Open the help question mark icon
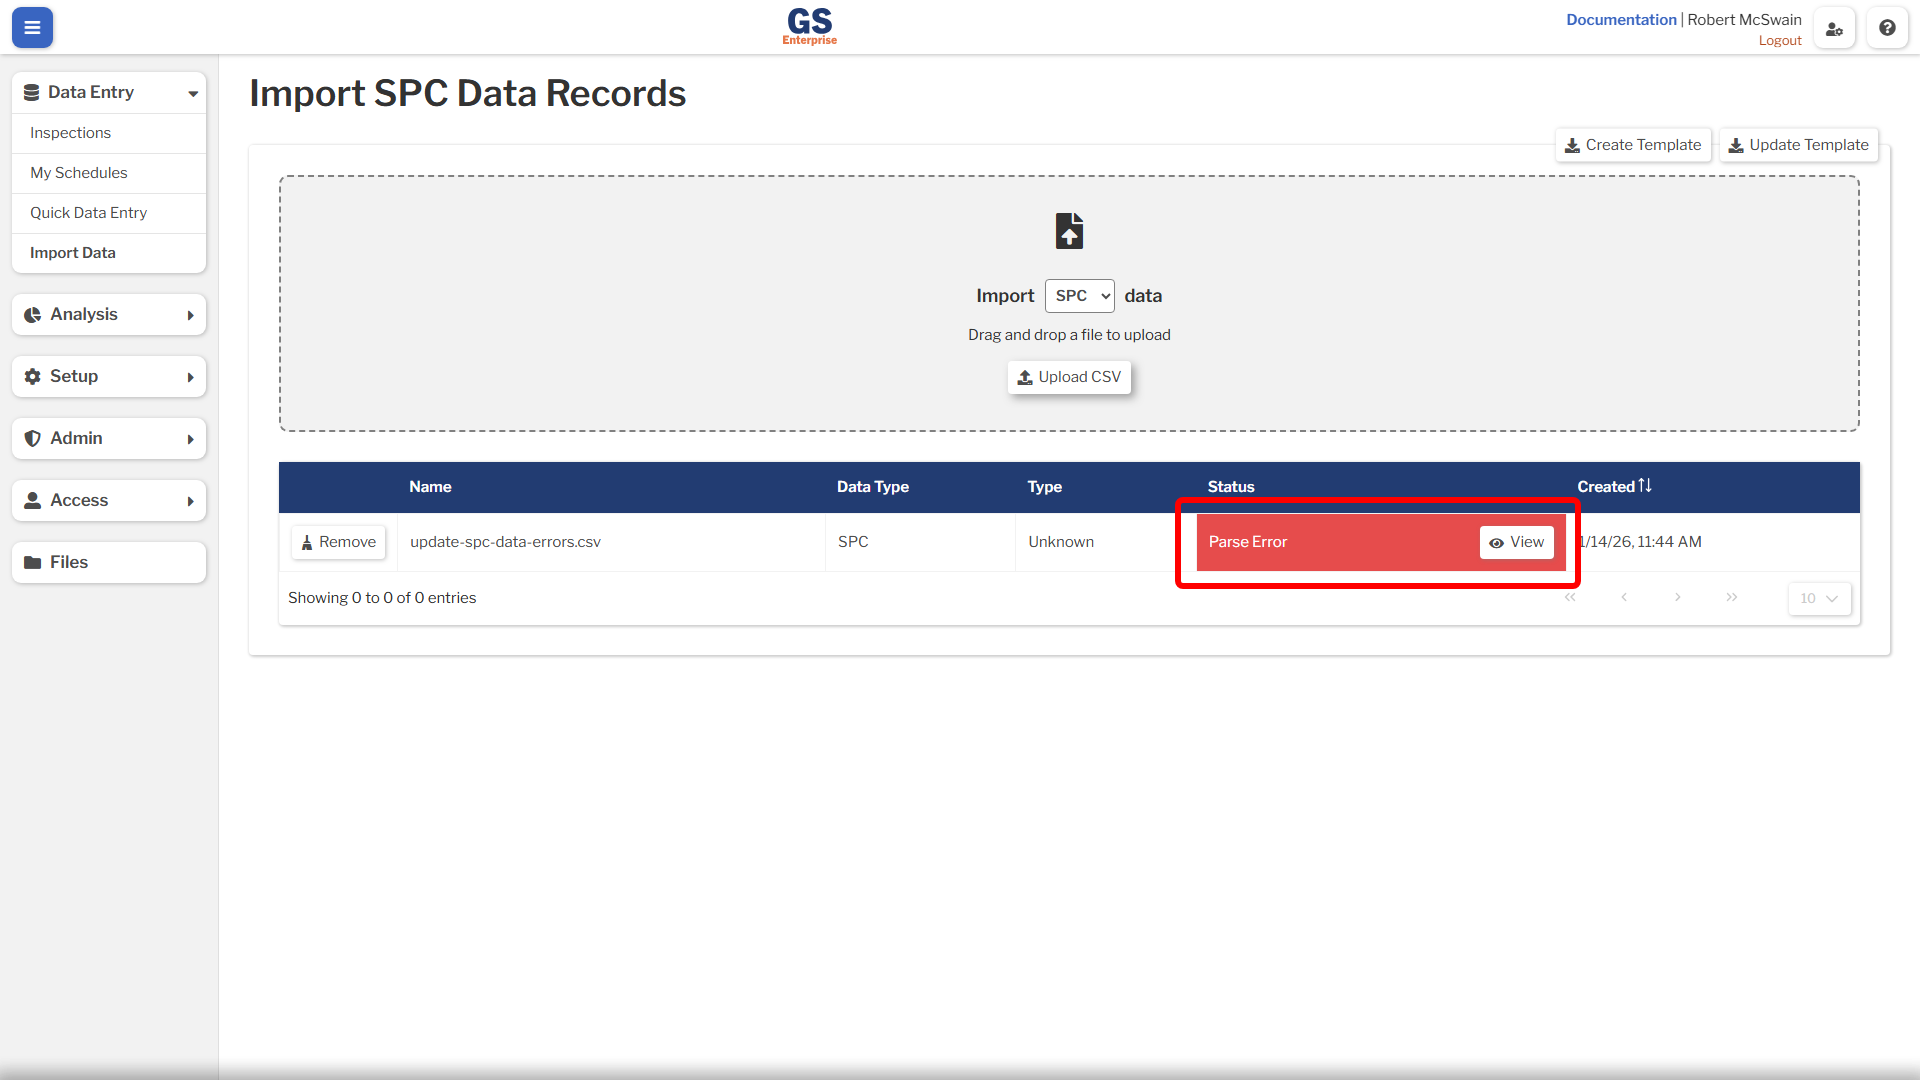The height and width of the screenshot is (1080, 1920). click(x=1887, y=28)
